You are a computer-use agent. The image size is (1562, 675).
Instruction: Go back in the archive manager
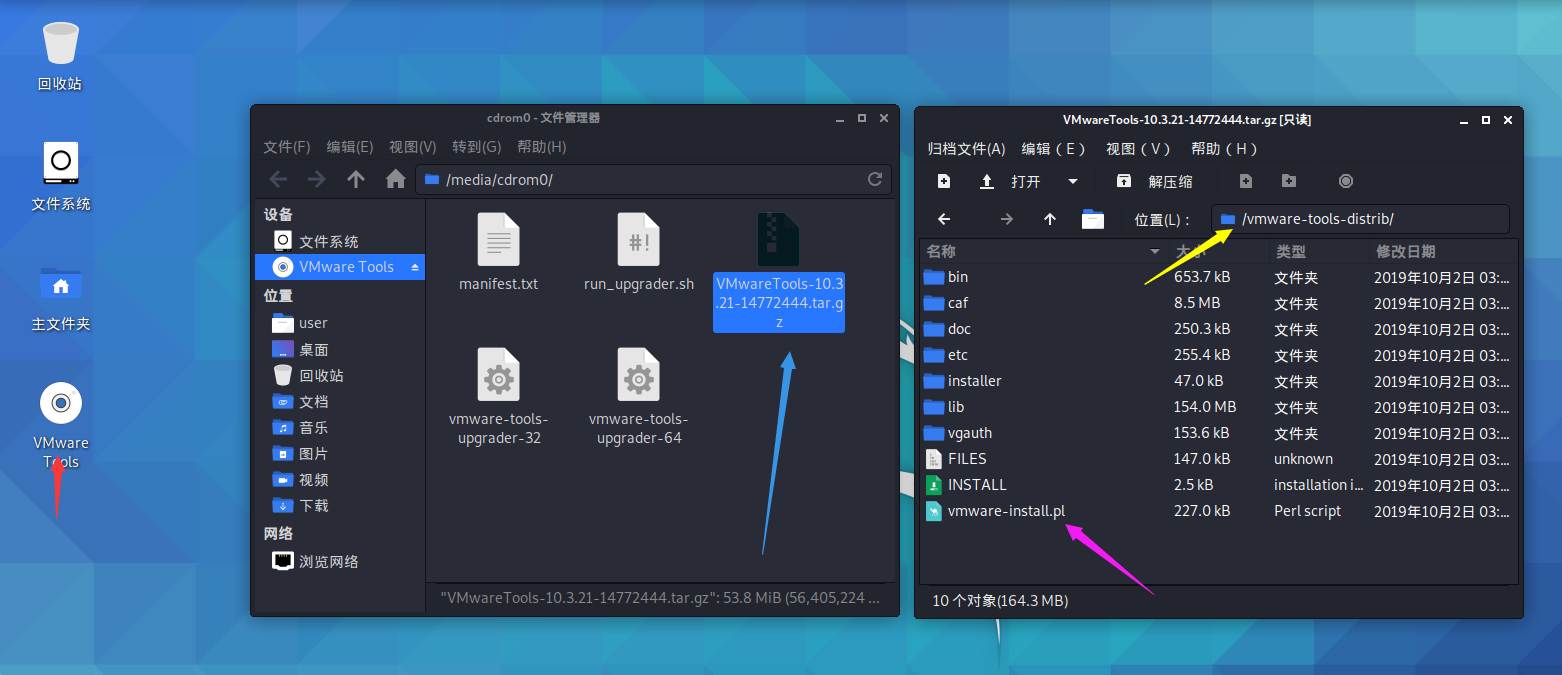[x=943, y=219]
